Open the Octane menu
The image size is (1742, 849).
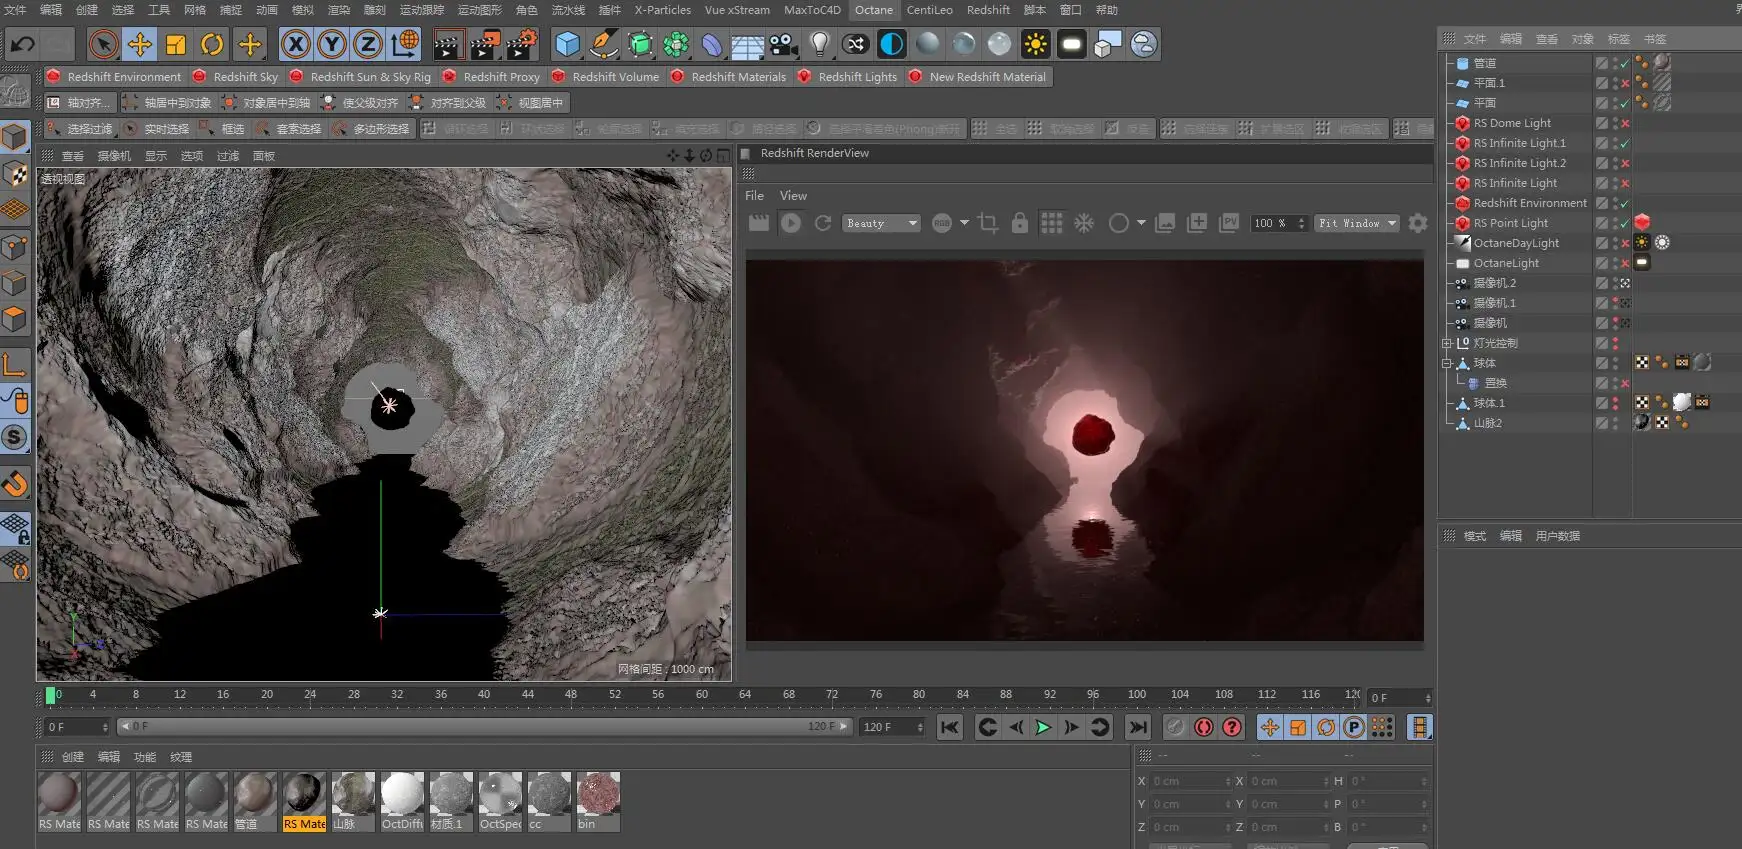tap(873, 10)
